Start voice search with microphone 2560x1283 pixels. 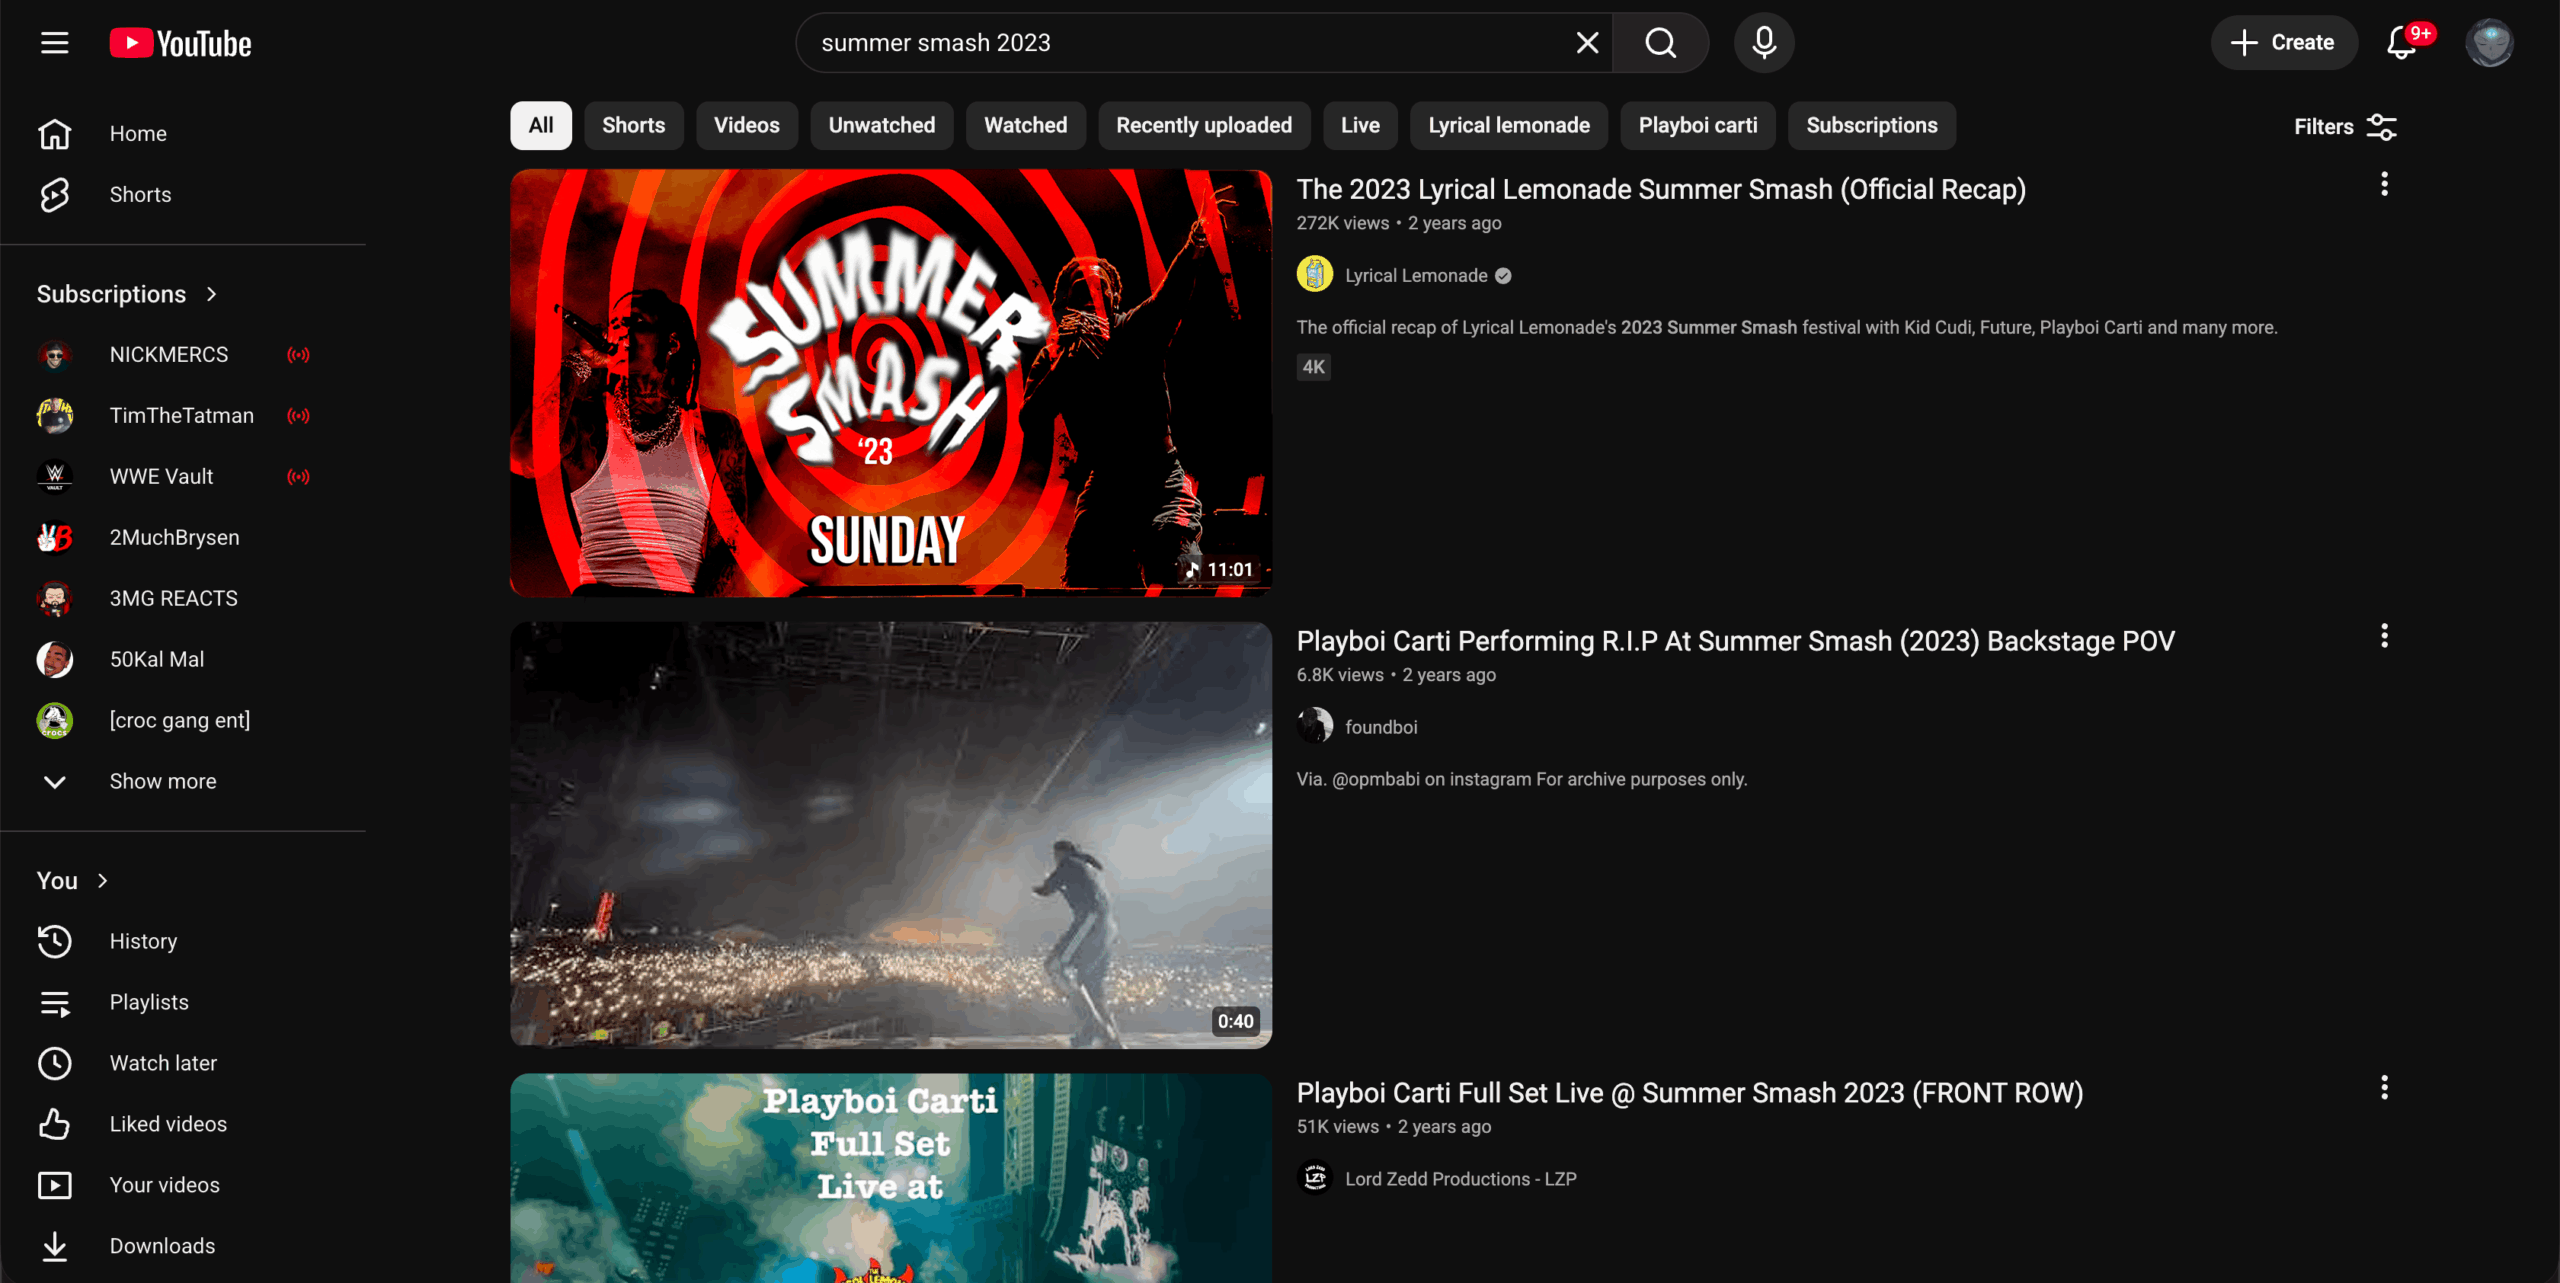click(x=1764, y=43)
